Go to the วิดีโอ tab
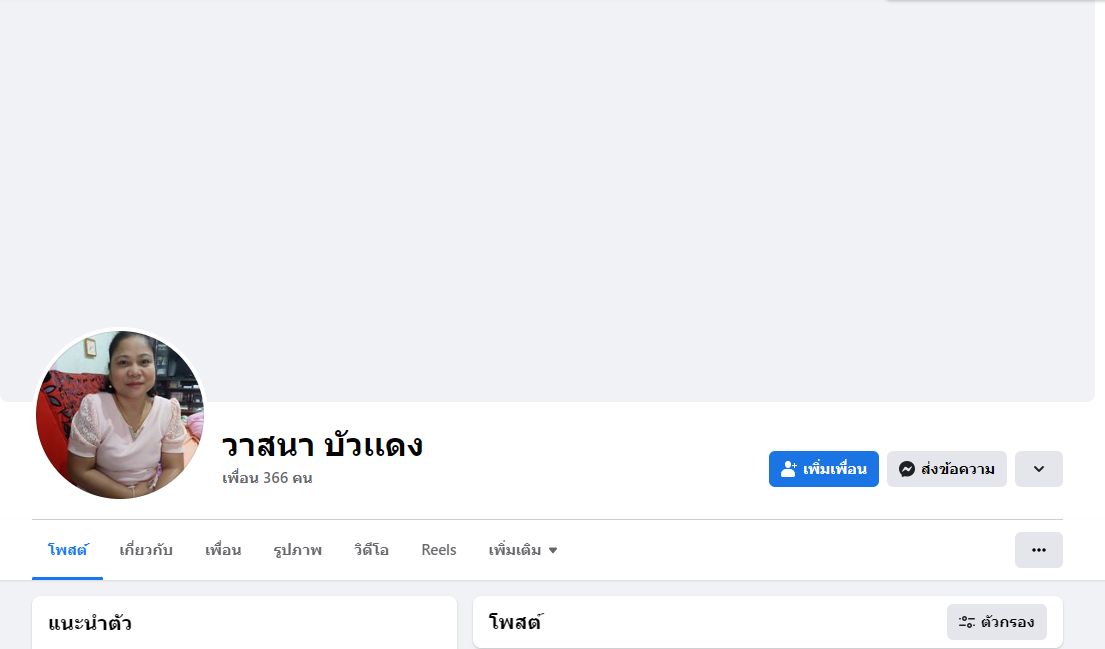Image resolution: width=1105 pixels, height=649 pixels. pyautogui.click(x=371, y=550)
